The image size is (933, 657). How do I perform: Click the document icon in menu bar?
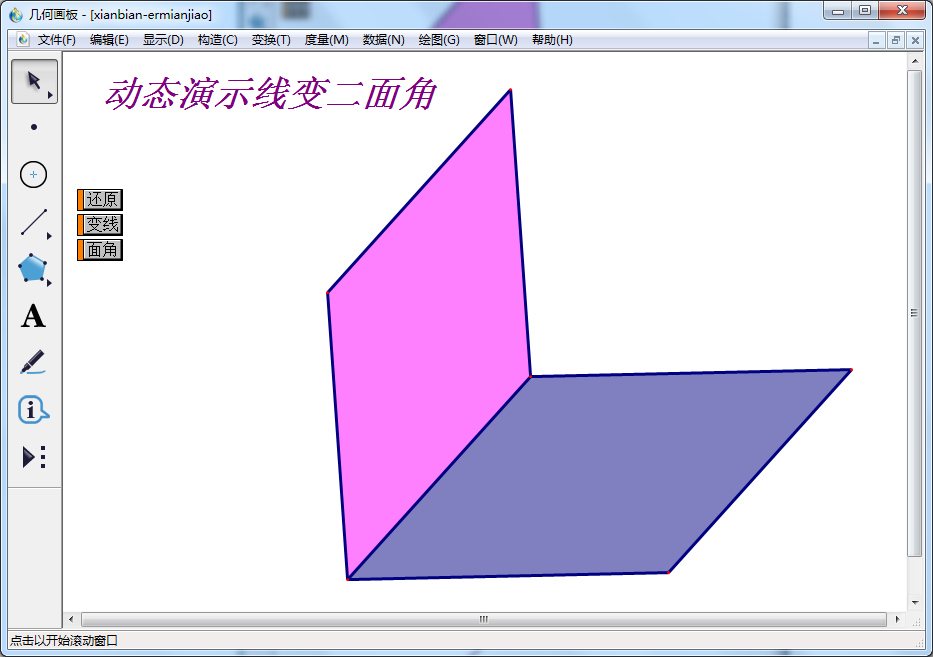pos(23,40)
